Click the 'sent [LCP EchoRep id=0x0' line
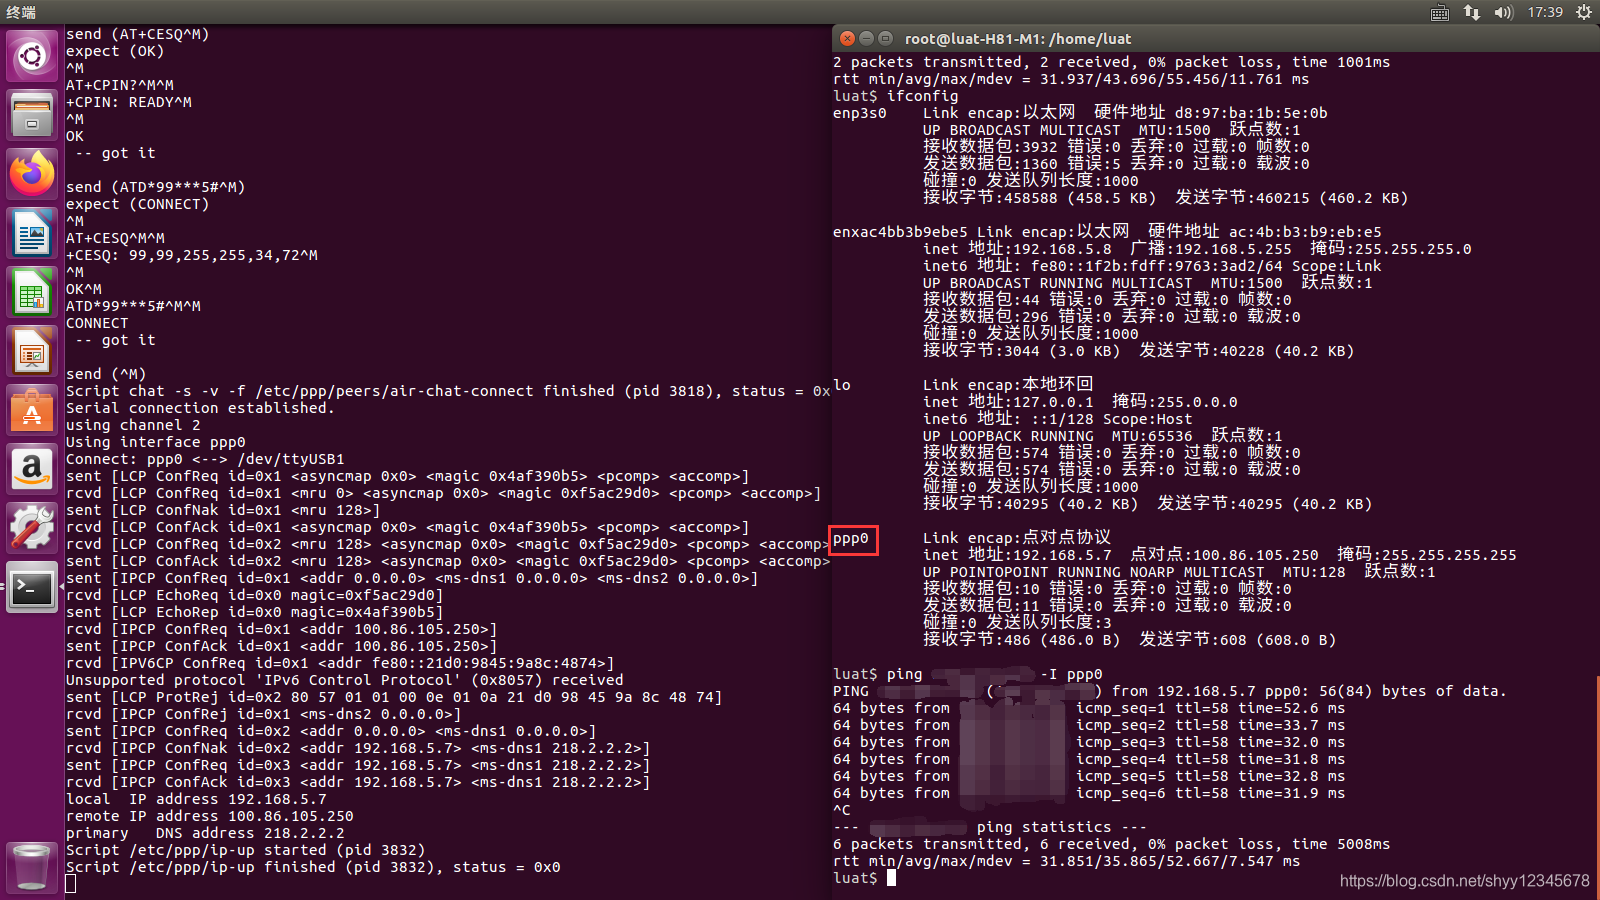The height and width of the screenshot is (900, 1600). pyautogui.click(x=254, y=612)
